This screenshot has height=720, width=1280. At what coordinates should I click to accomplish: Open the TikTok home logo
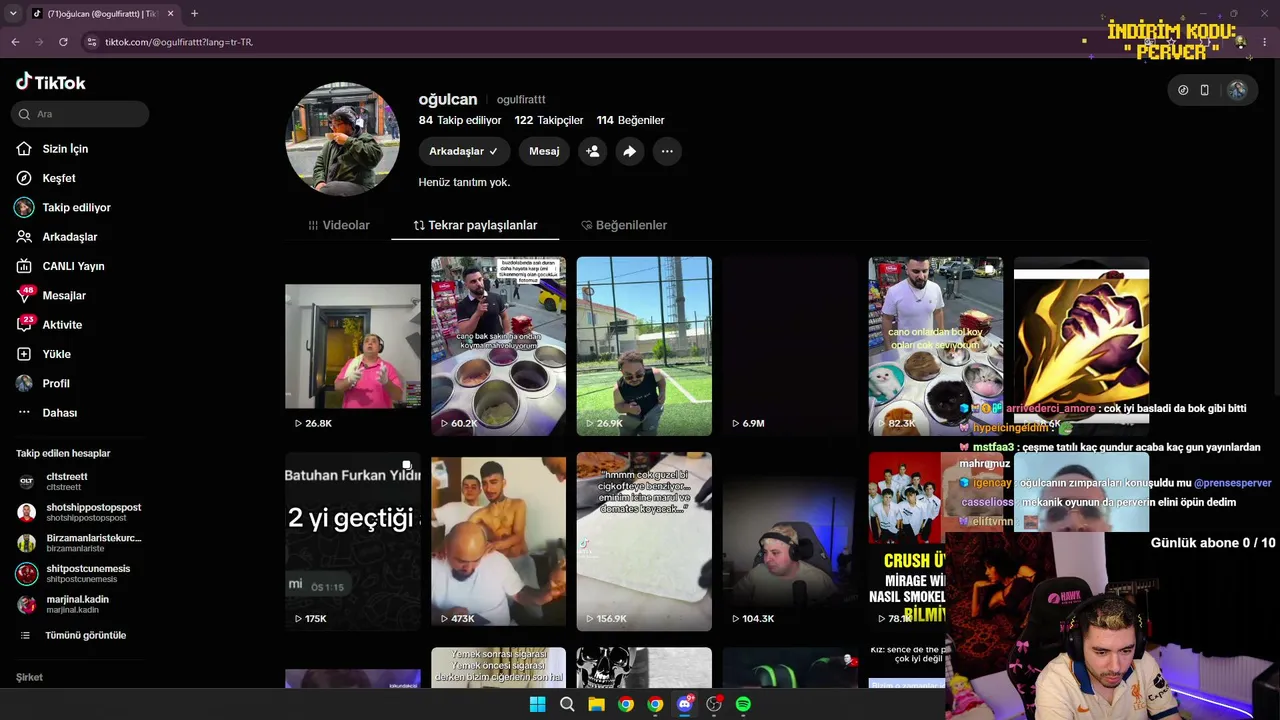(x=51, y=82)
